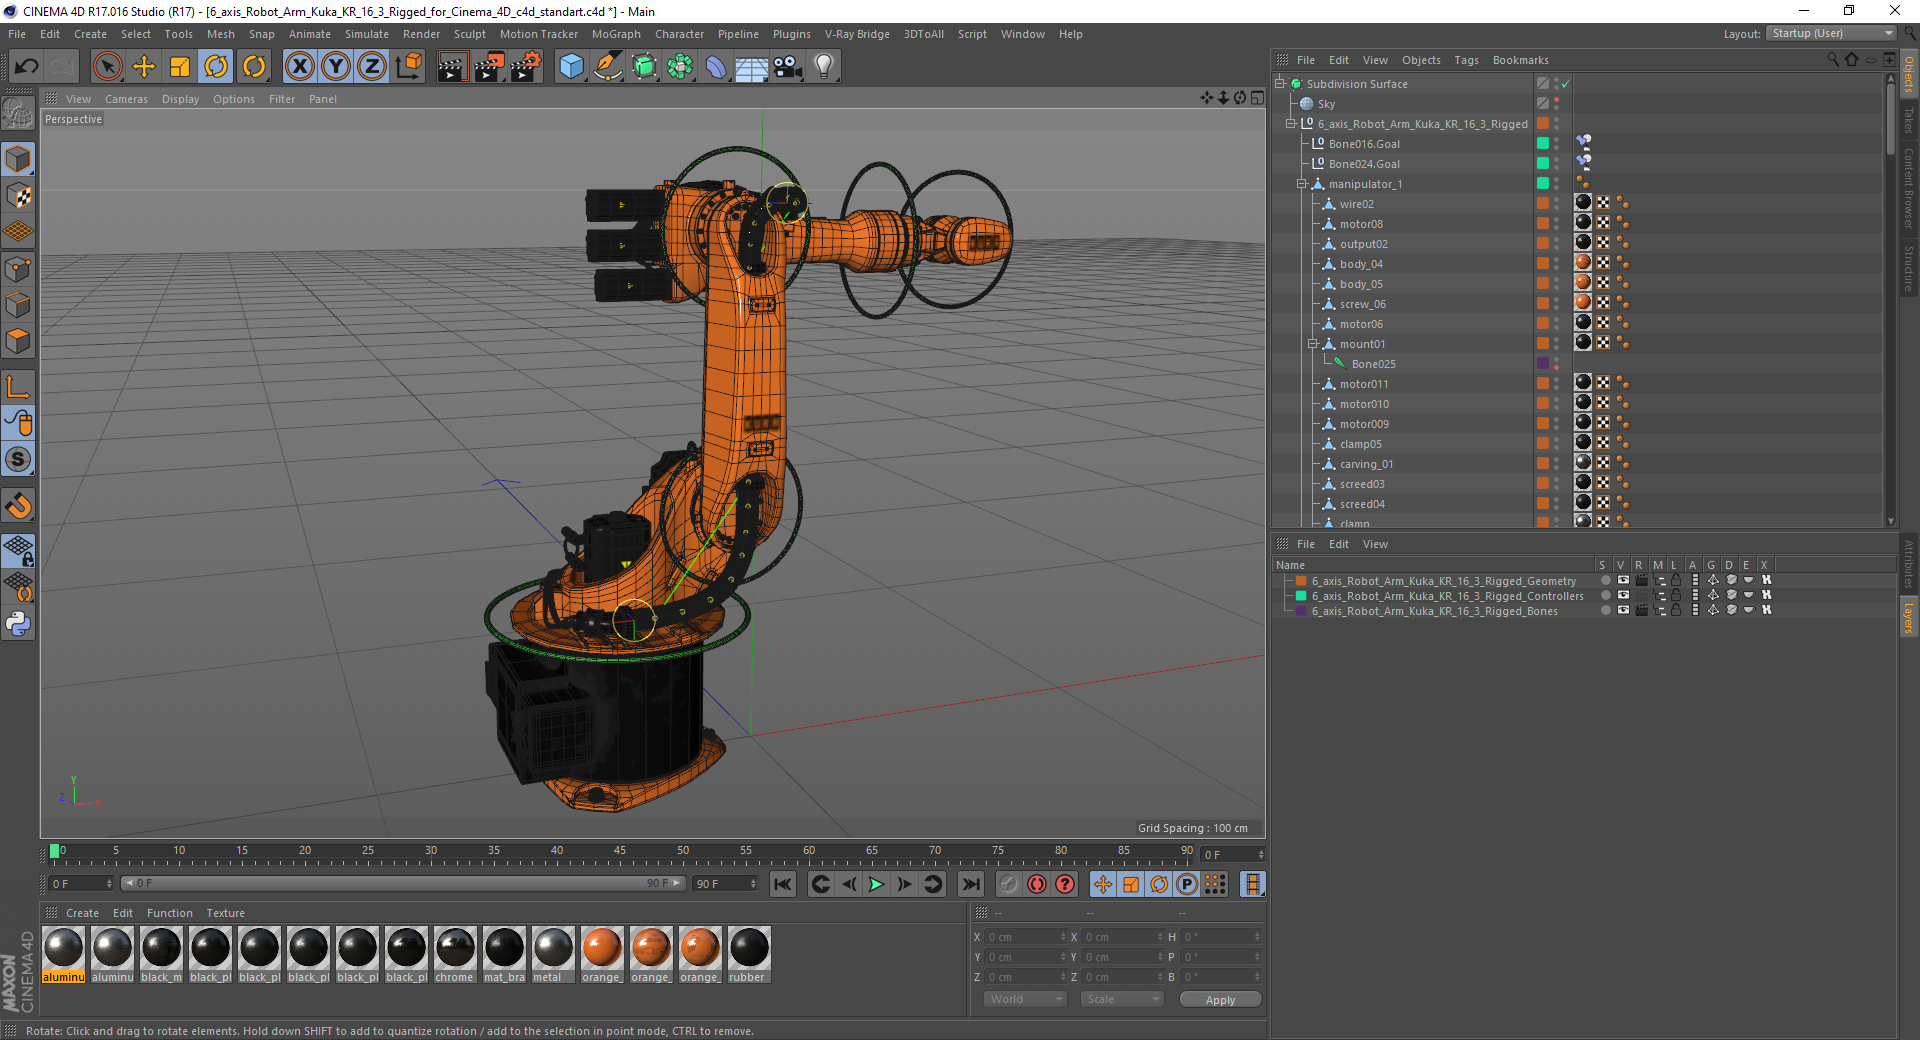Open Edit Render Settings icon
This screenshot has height=1040, width=1920.
tap(526, 67)
